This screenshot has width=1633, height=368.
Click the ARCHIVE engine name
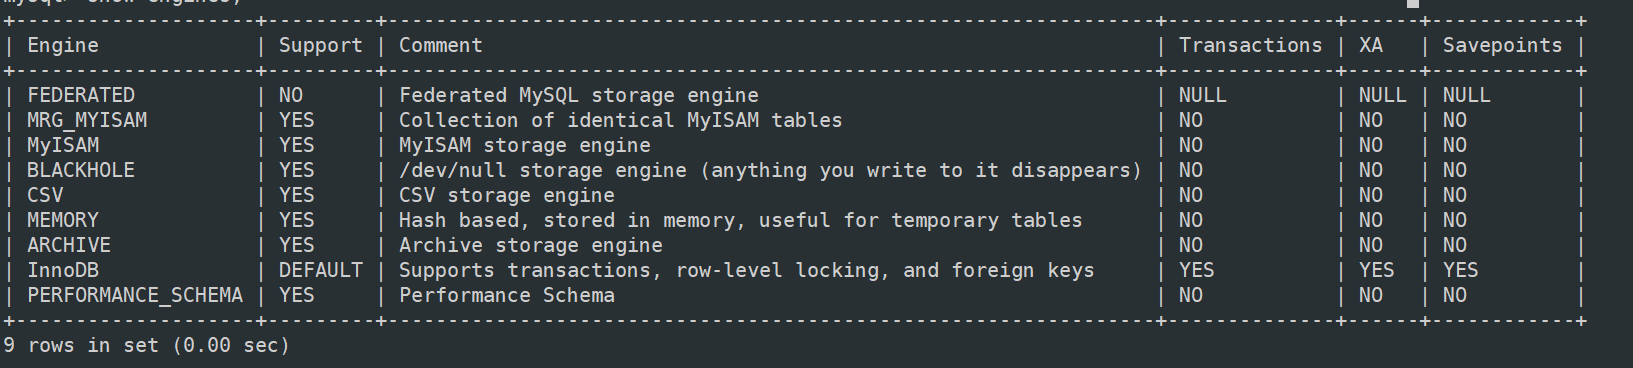[x=69, y=245]
